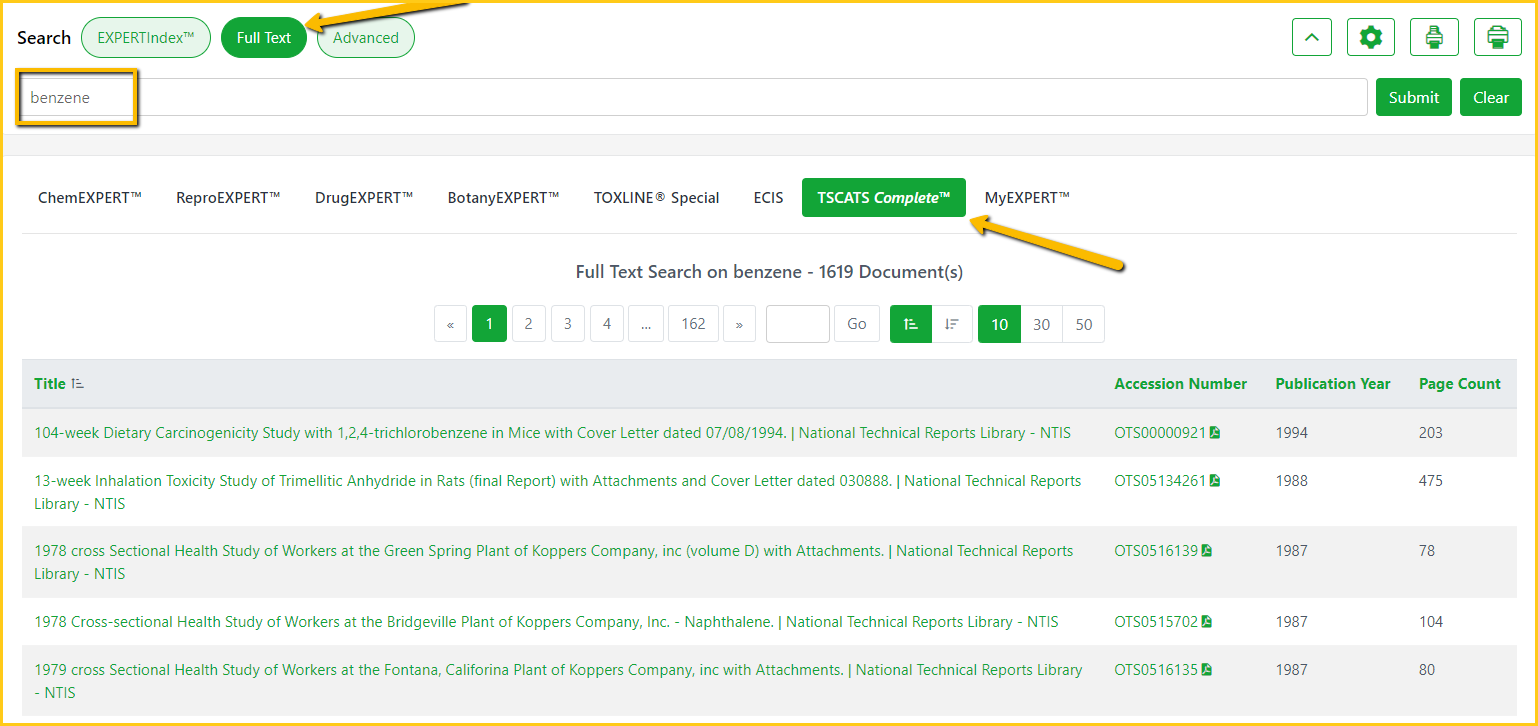Click the sort icon beside the Title header

[78, 384]
